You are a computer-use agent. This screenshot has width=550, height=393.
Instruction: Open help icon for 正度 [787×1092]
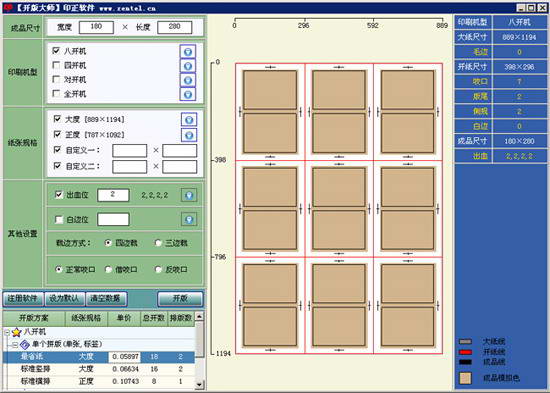click(189, 135)
